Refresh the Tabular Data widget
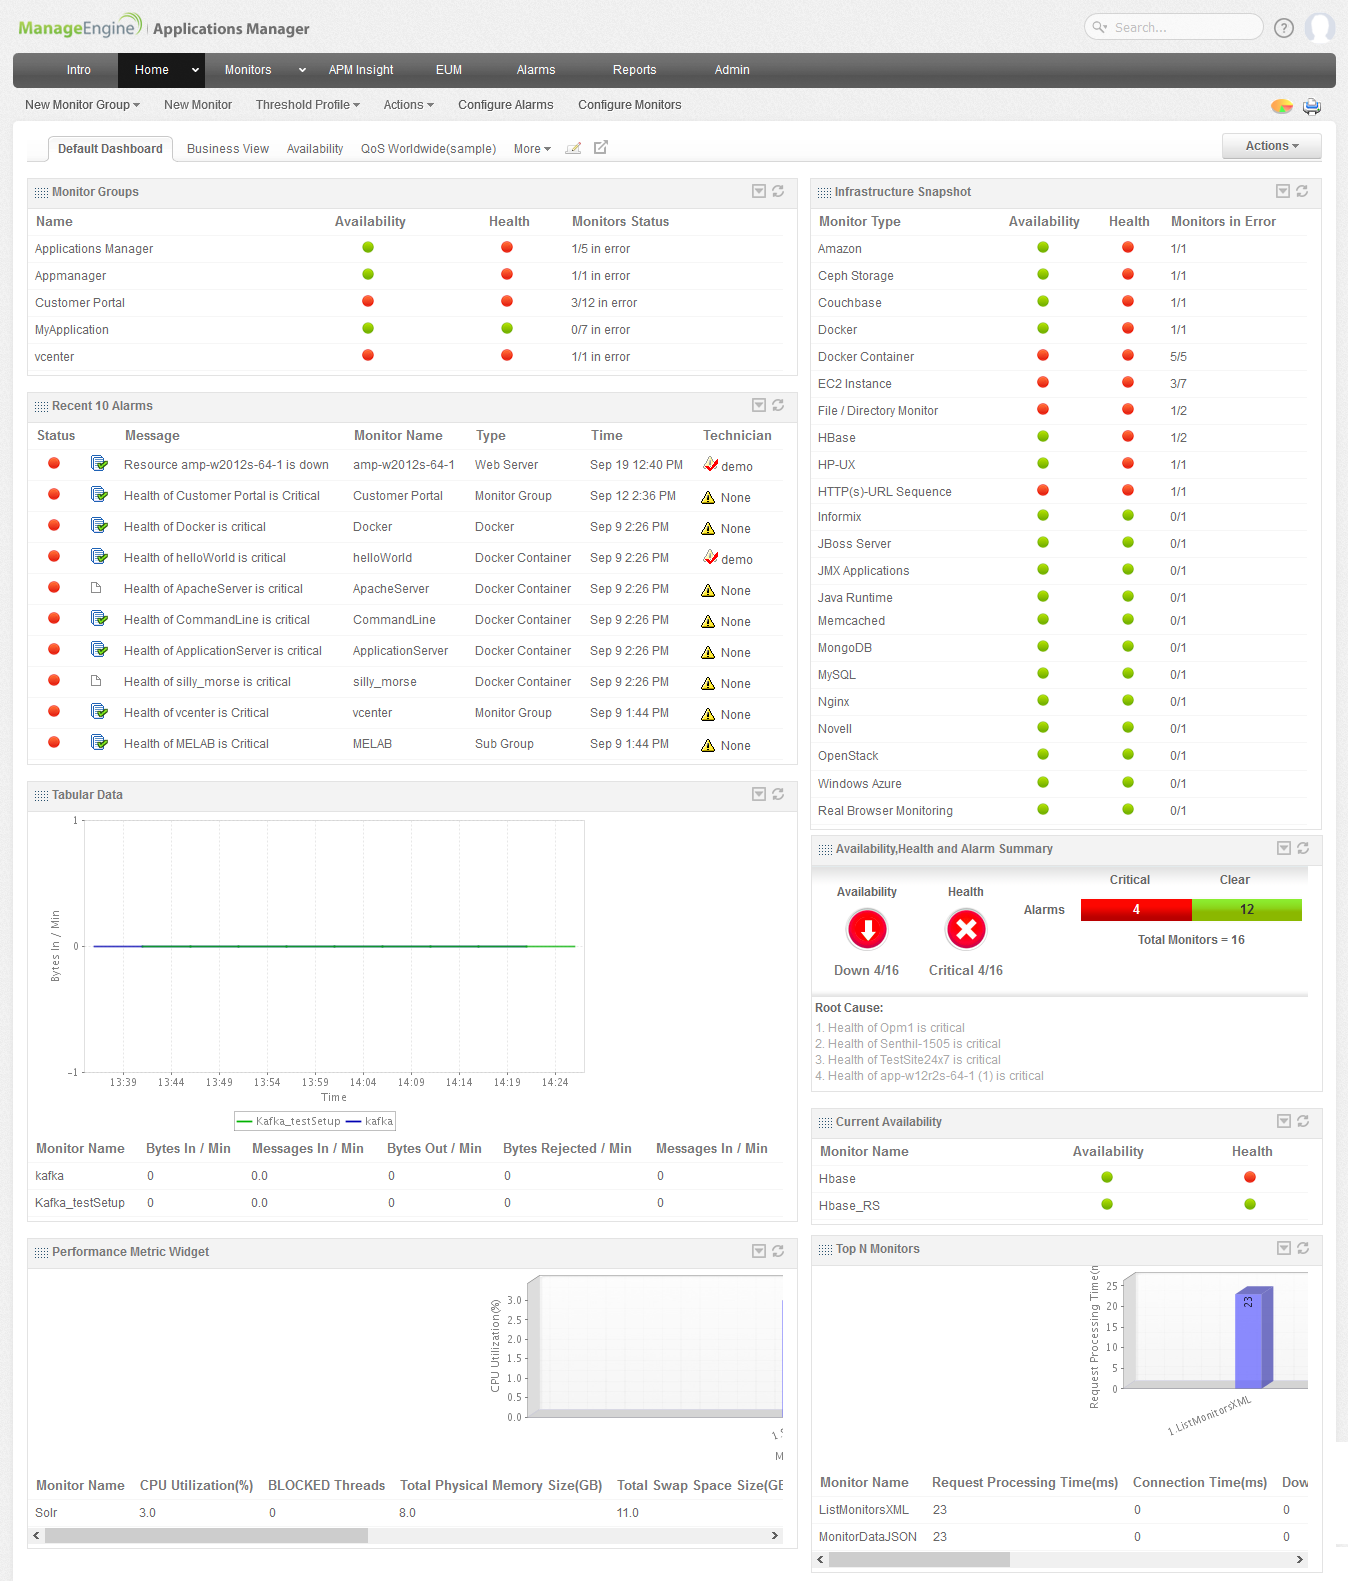1348x1581 pixels. coord(778,794)
